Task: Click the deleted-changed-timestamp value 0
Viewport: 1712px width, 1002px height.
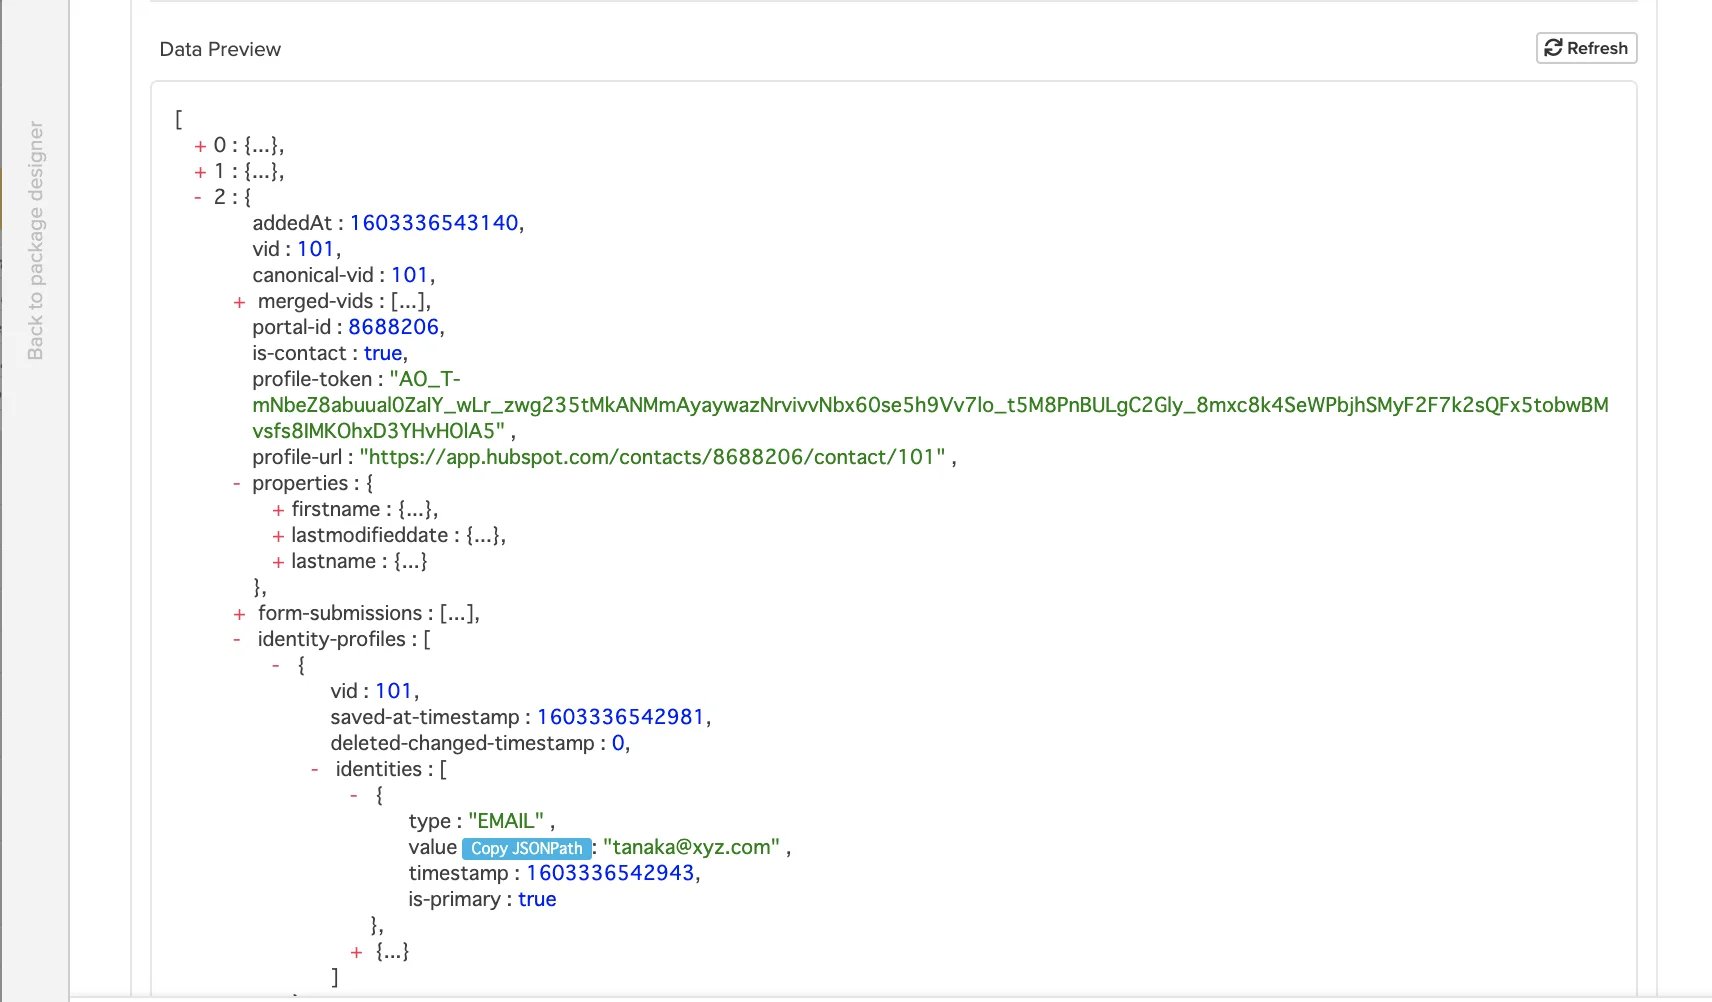Action: tap(618, 743)
